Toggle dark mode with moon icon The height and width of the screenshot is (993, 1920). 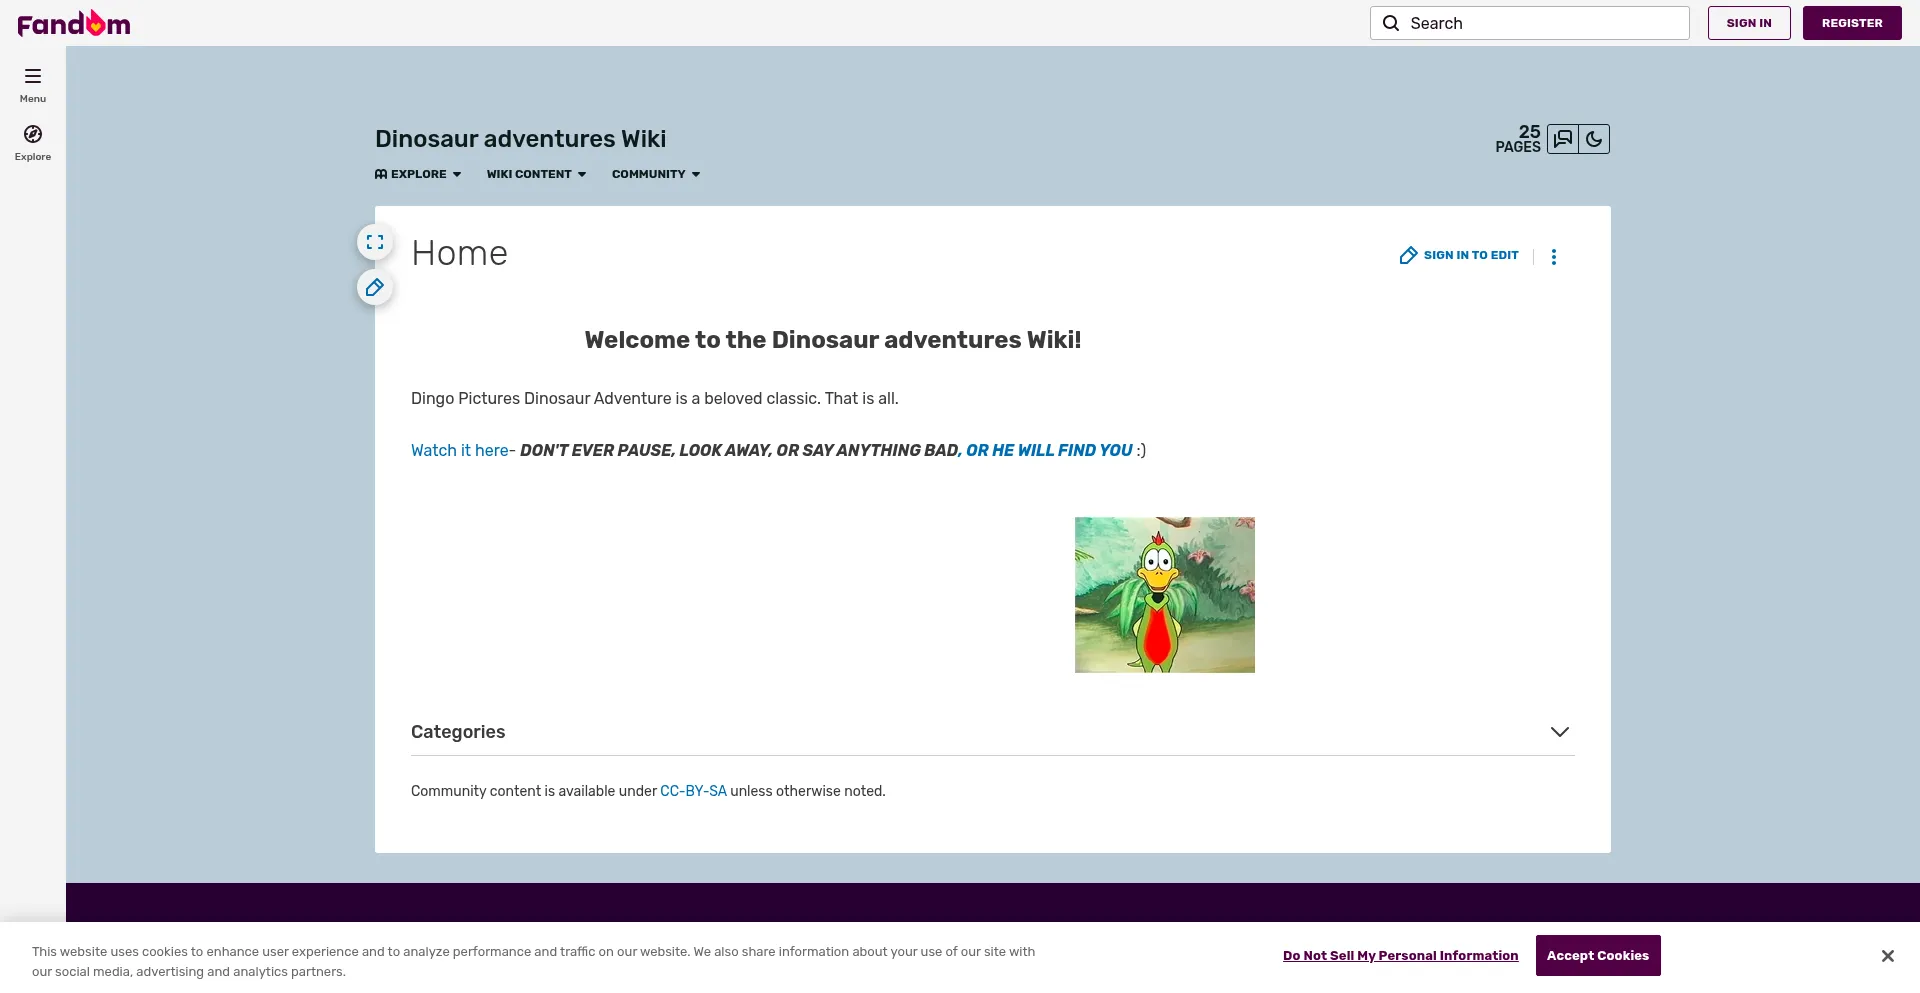click(x=1594, y=139)
